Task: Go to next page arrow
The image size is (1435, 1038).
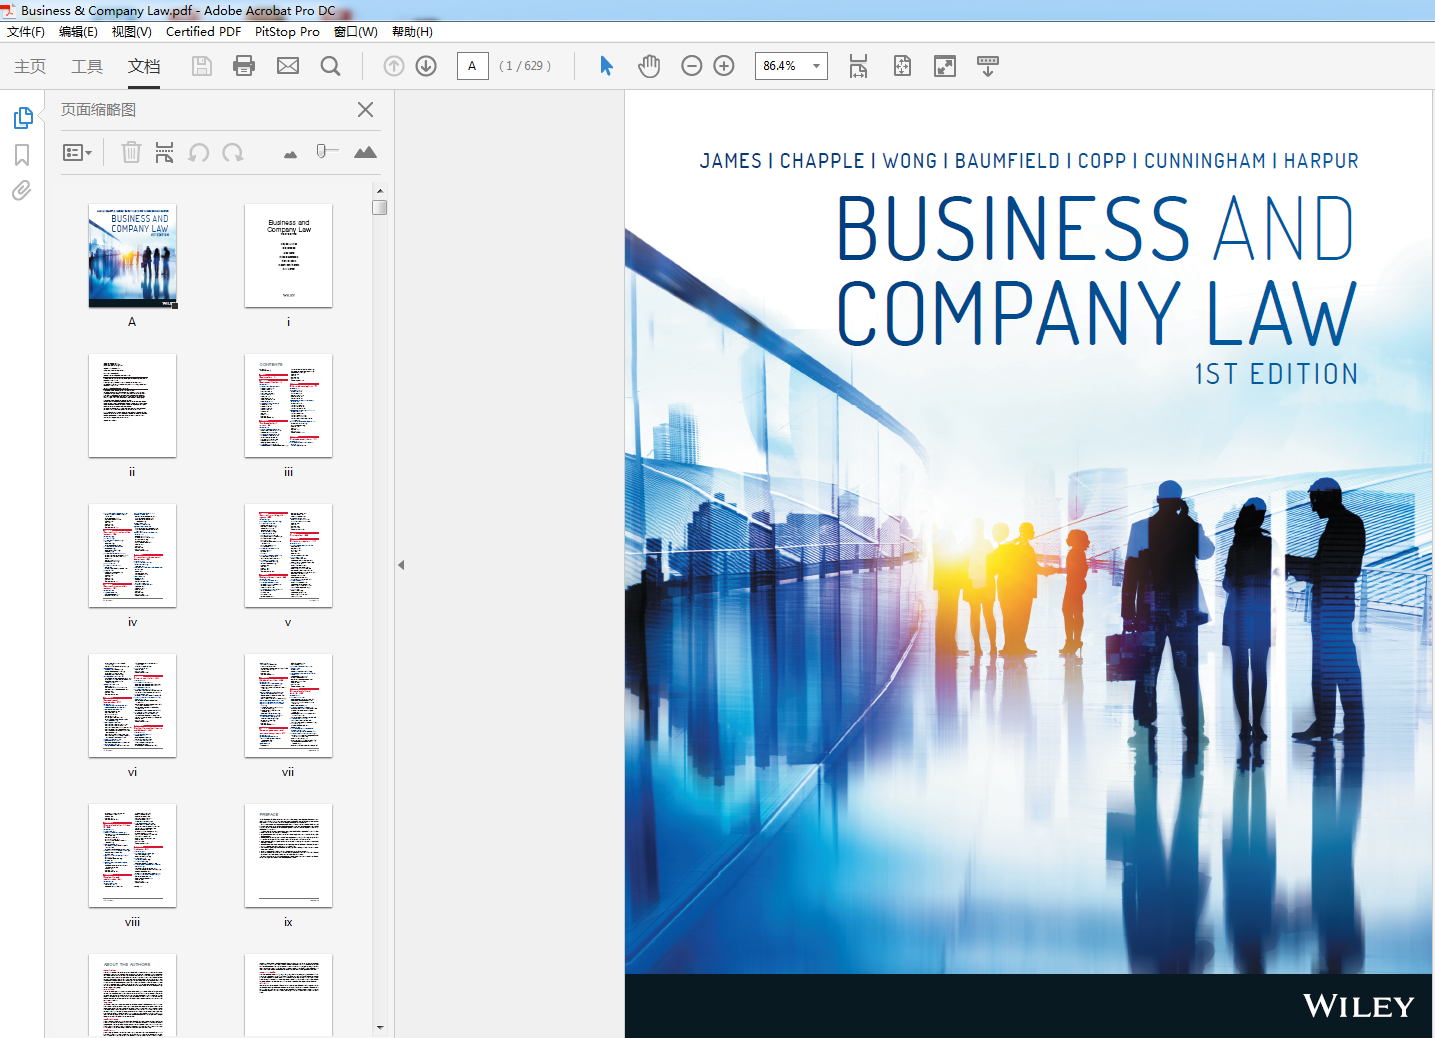Action: 426,66
